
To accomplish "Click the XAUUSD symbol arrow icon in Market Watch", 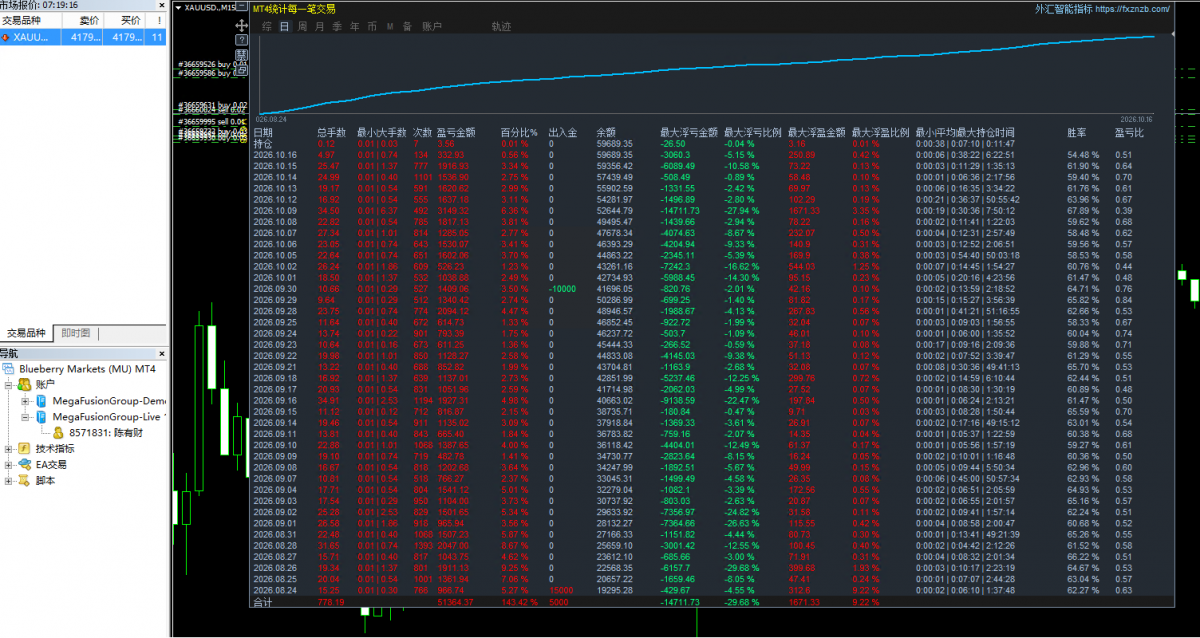I will click(x=6, y=37).
